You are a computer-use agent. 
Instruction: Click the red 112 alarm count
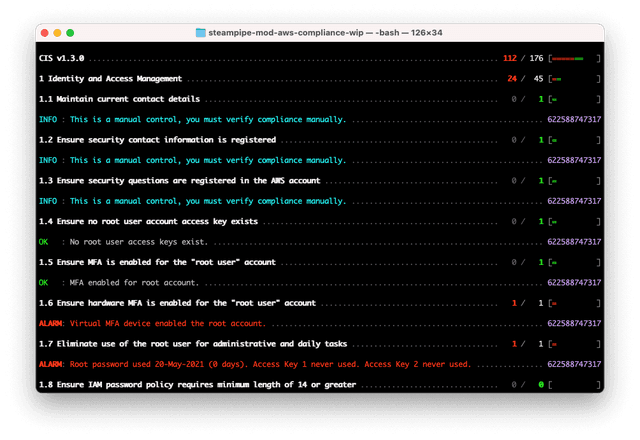(511, 58)
